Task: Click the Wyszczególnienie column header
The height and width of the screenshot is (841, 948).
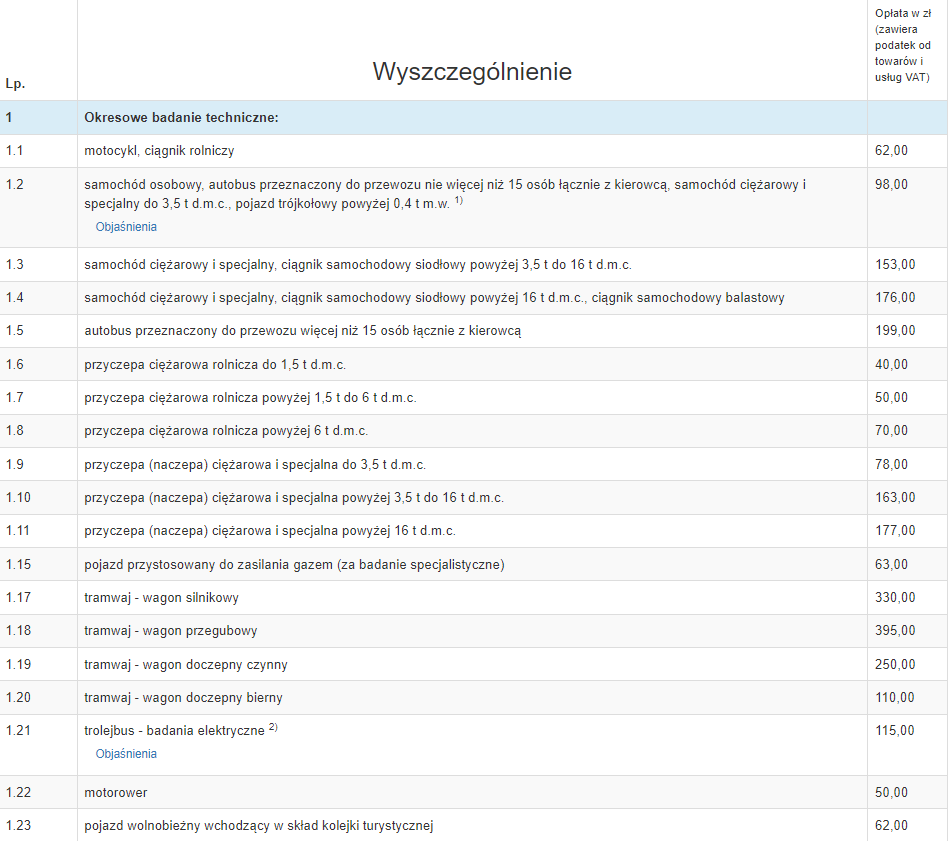Action: (x=472, y=71)
